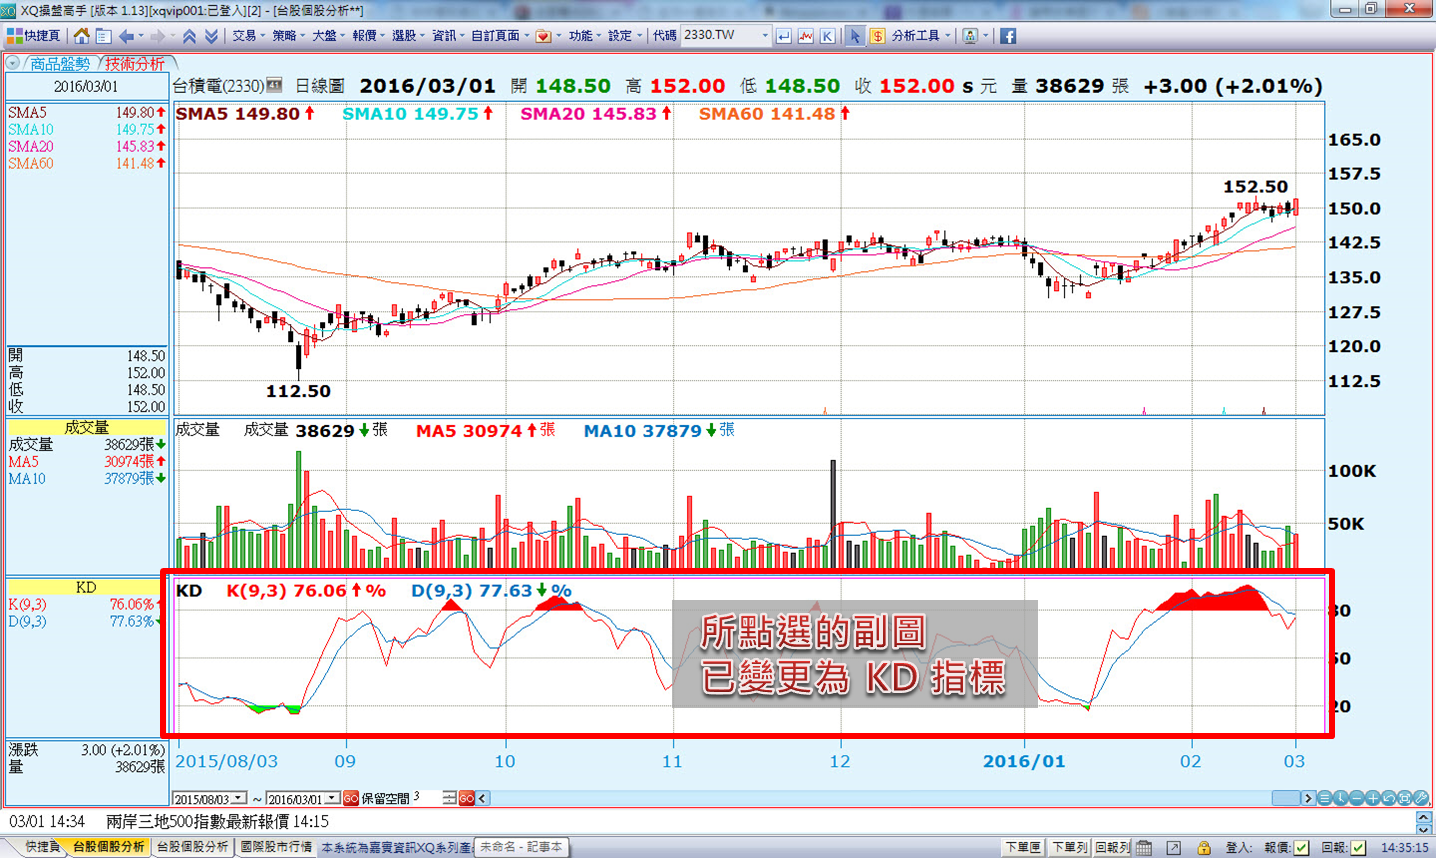Image resolution: width=1436 pixels, height=858 pixels.
Task: Open the user account icon in toolbar
Action: coord(970,36)
